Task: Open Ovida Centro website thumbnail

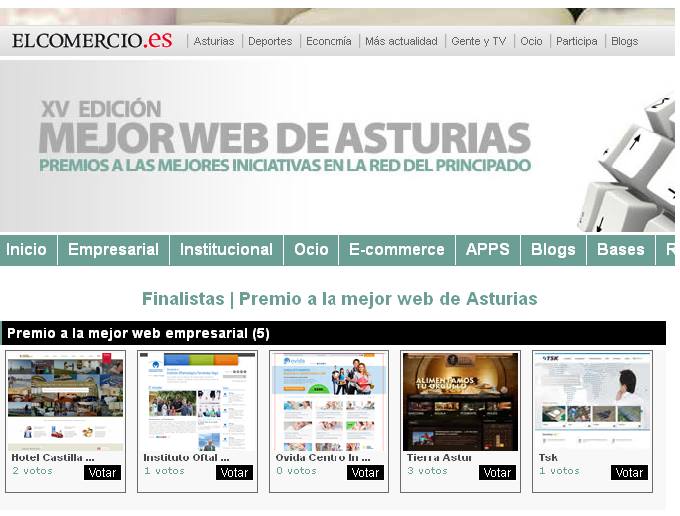Action: tap(329, 402)
